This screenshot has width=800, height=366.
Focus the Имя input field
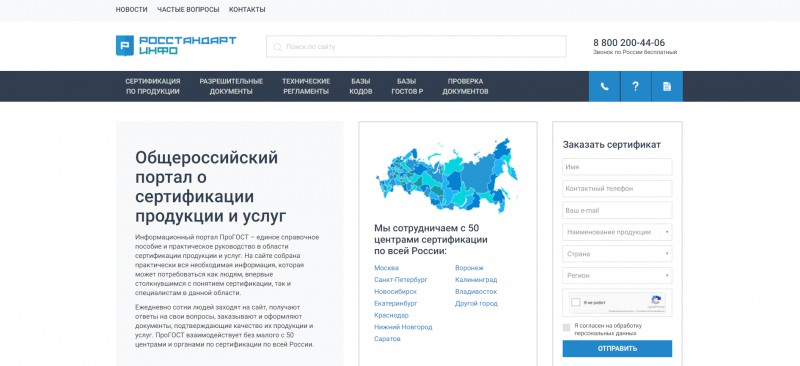[617, 167]
